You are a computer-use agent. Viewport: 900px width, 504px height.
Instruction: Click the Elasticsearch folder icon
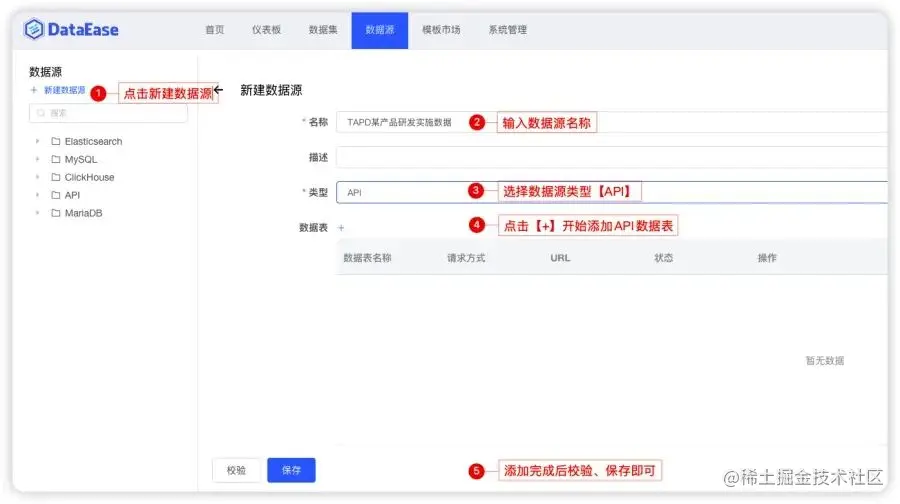[56, 141]
